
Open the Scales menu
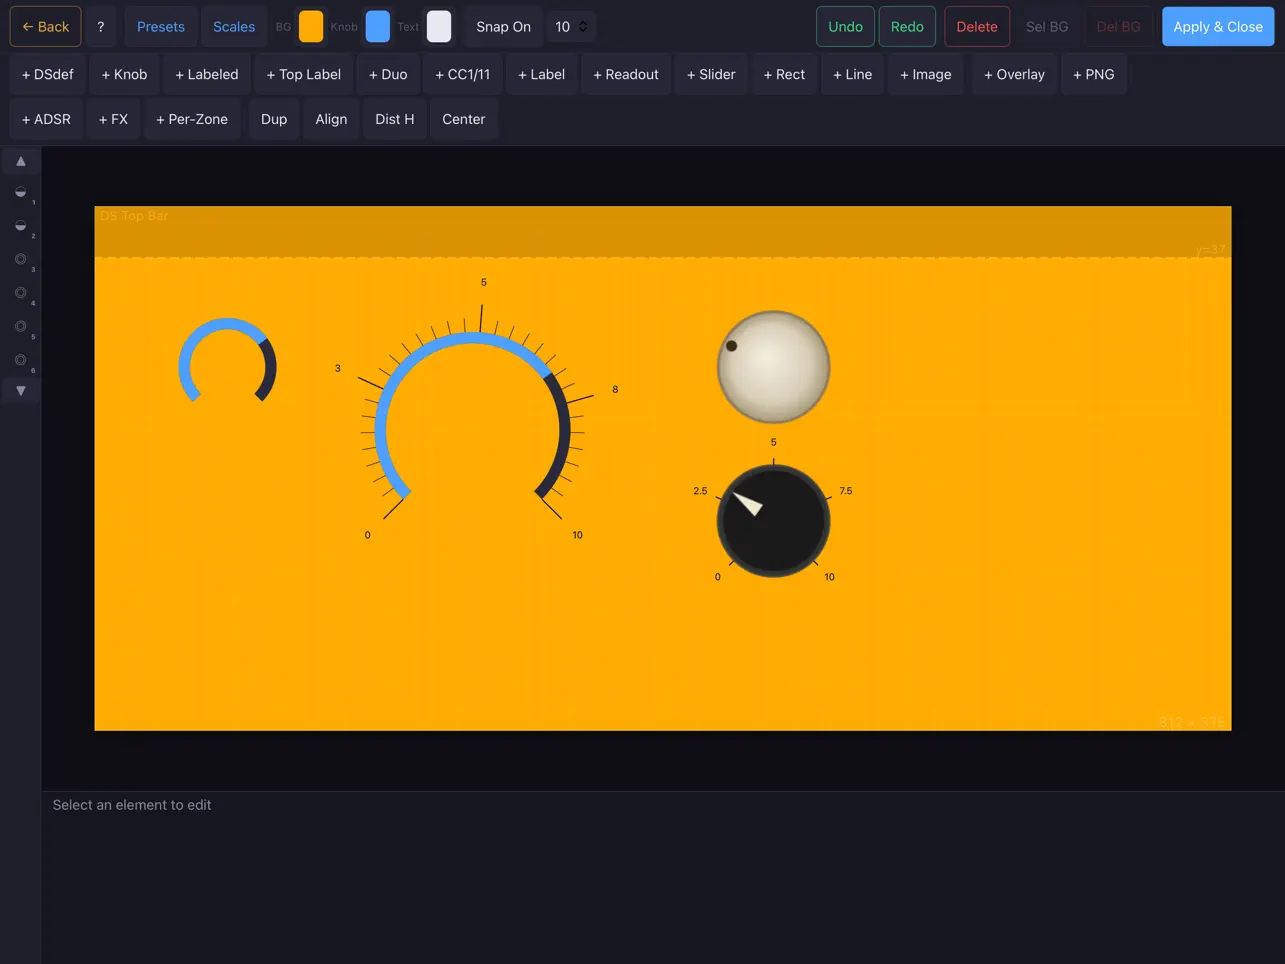[x=234, y=27]
